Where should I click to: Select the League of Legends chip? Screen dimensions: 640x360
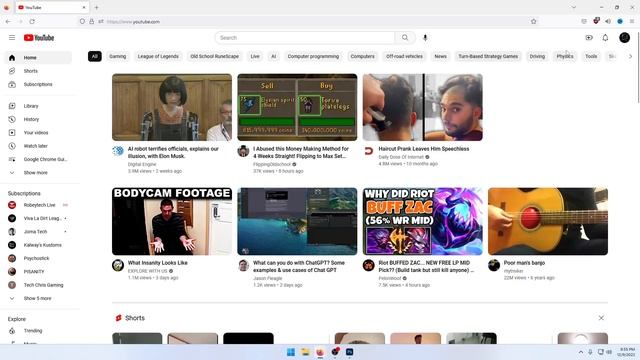158,56
